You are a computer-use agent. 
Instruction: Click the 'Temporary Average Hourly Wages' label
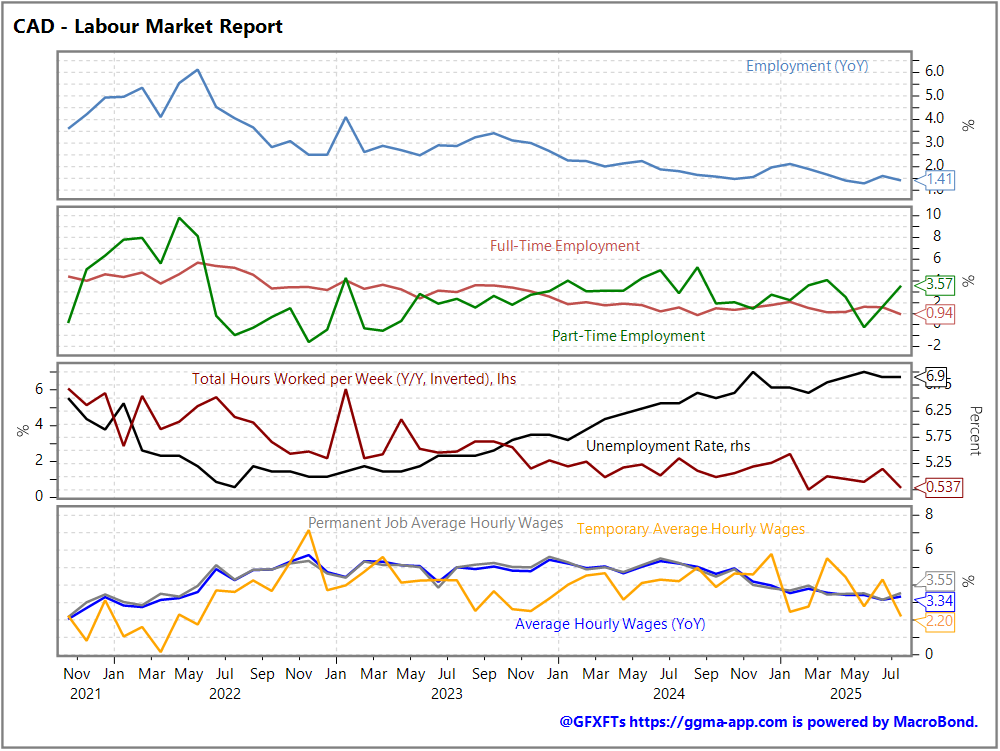coord(691,529)
